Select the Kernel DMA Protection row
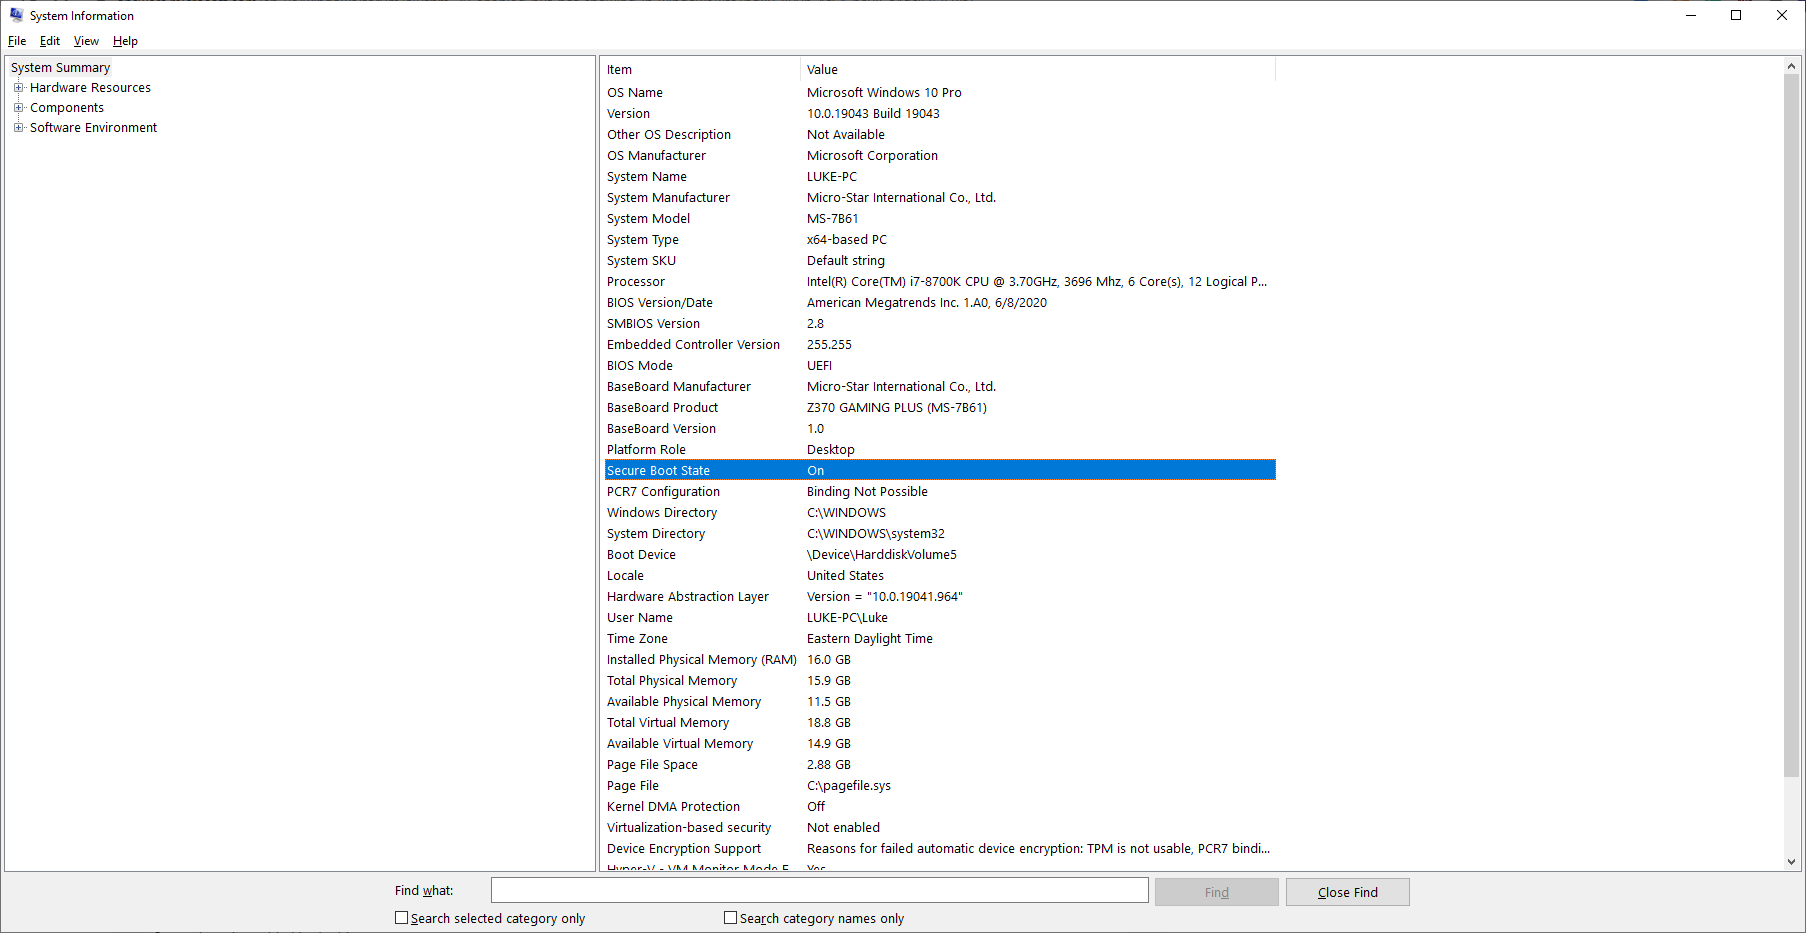The width and height of the screenshot is (1806, 933). click(940, 807)
